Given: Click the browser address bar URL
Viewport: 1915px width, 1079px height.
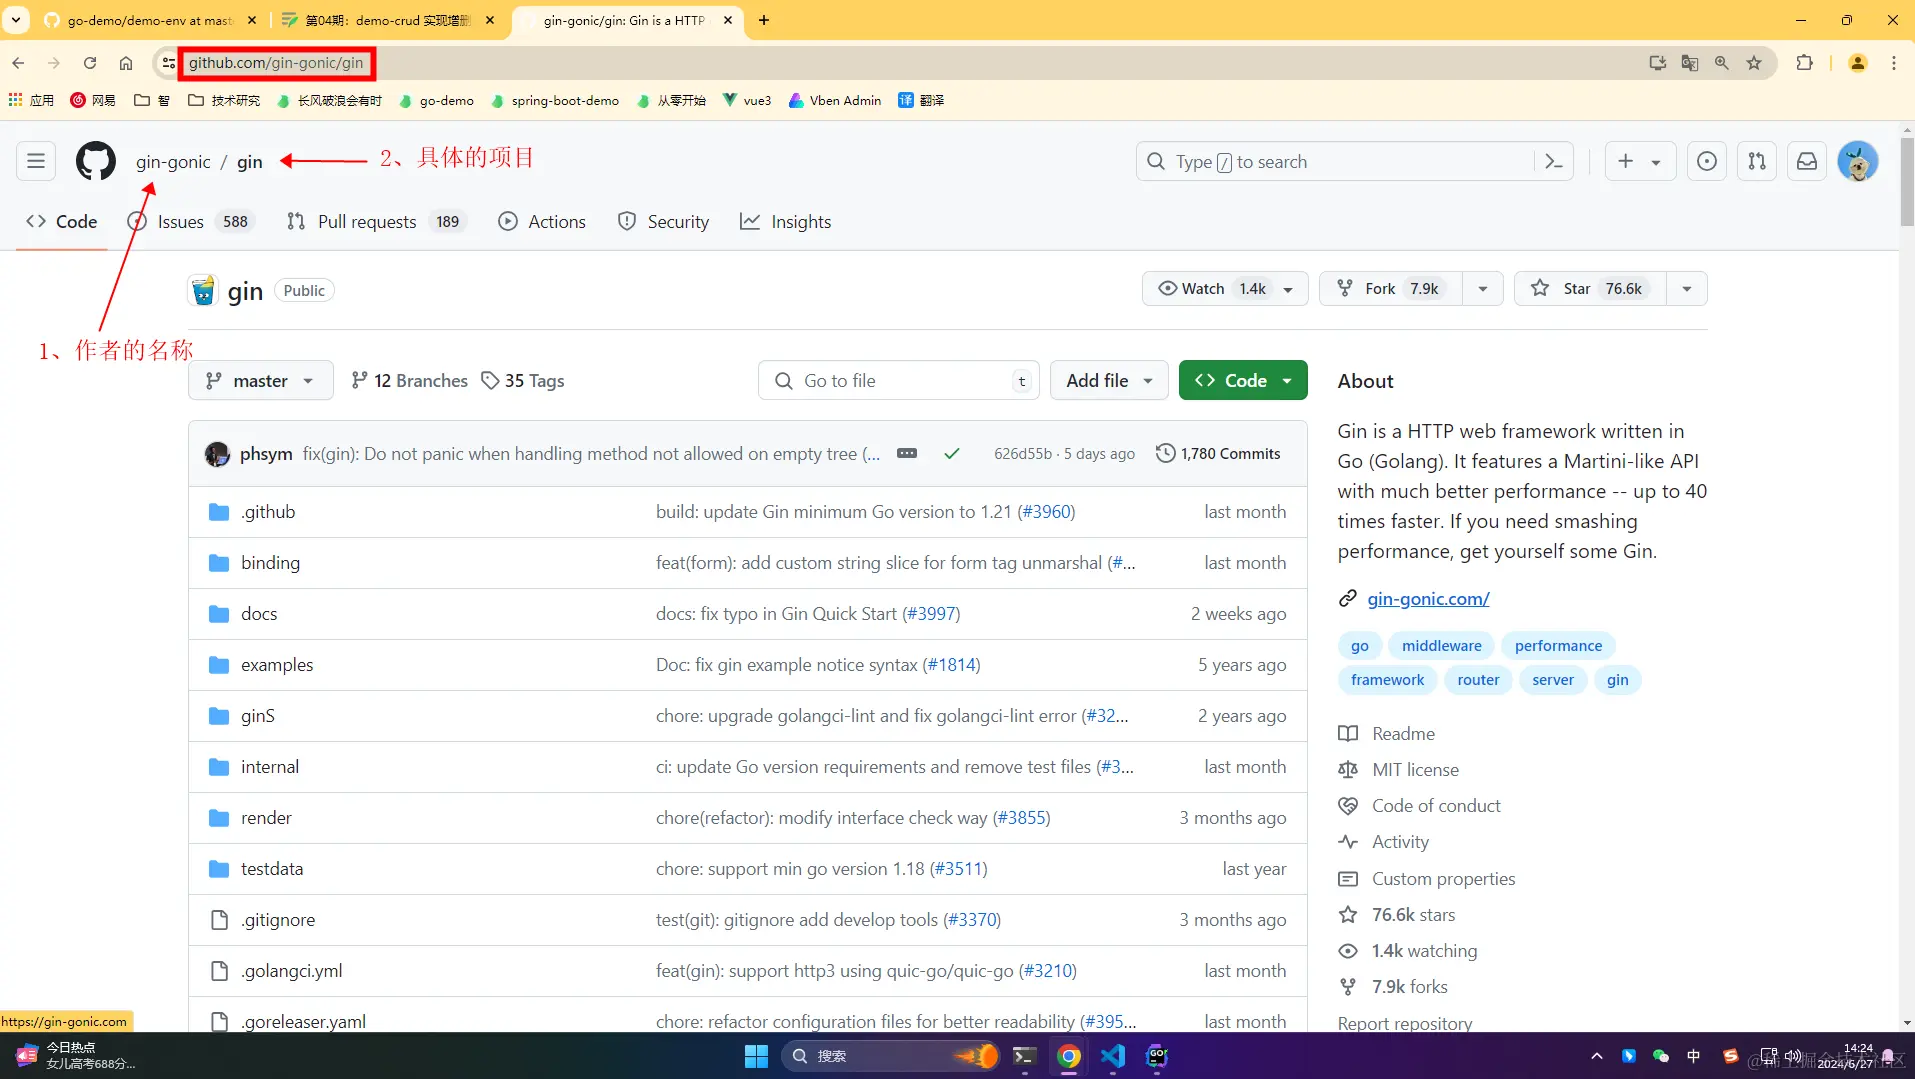Looking at the screenshot, I should [x=276, y=63].
